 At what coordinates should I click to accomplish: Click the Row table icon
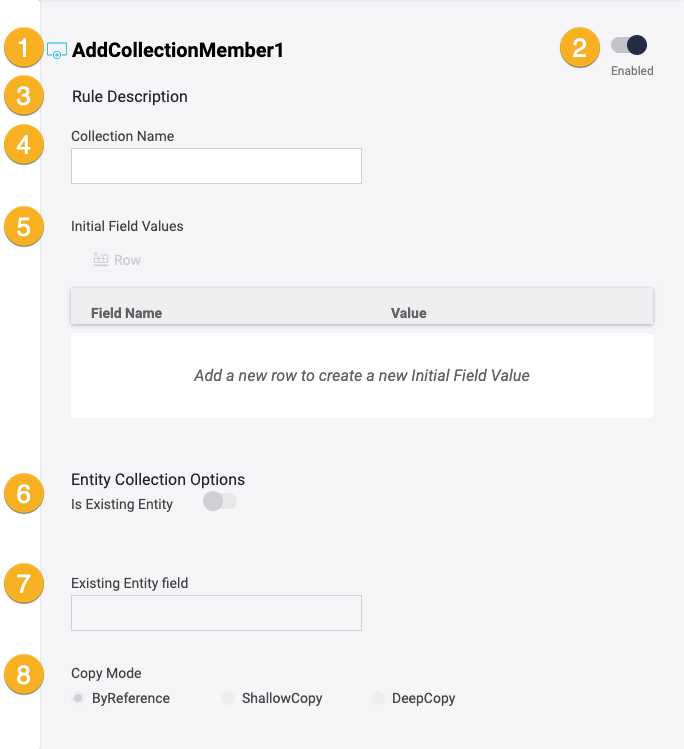[x=100, y=260]
